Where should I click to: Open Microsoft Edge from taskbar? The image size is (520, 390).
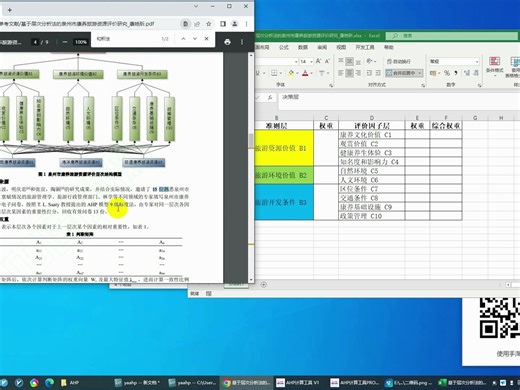(x=49, y=383)
